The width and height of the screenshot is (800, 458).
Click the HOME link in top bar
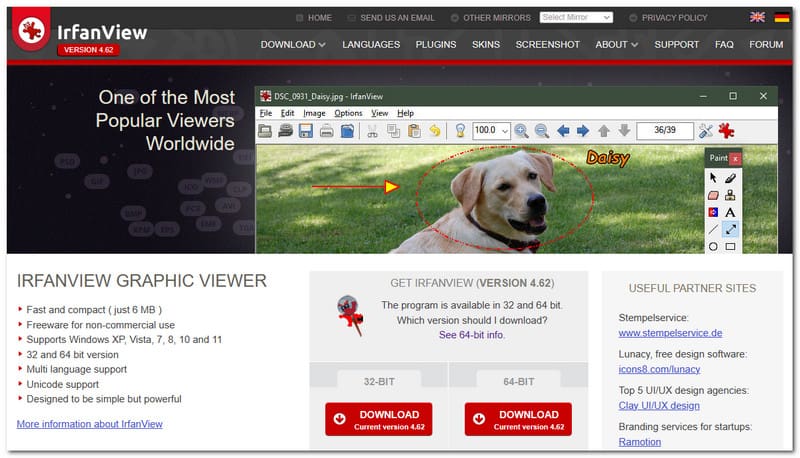314,18
